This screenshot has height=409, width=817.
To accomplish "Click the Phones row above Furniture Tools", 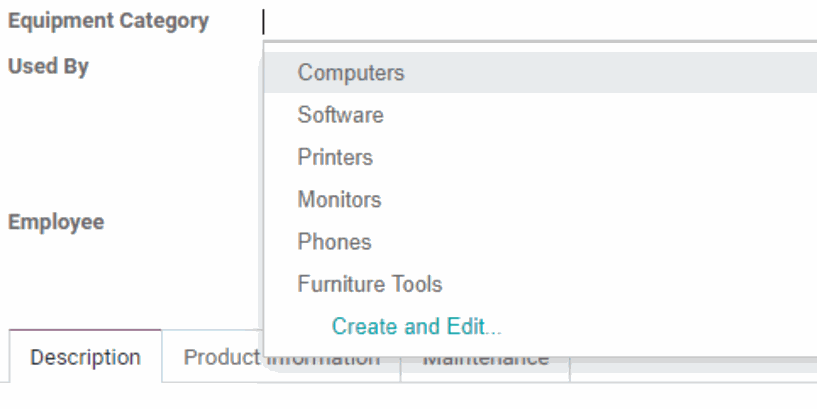I will (540, 242).
